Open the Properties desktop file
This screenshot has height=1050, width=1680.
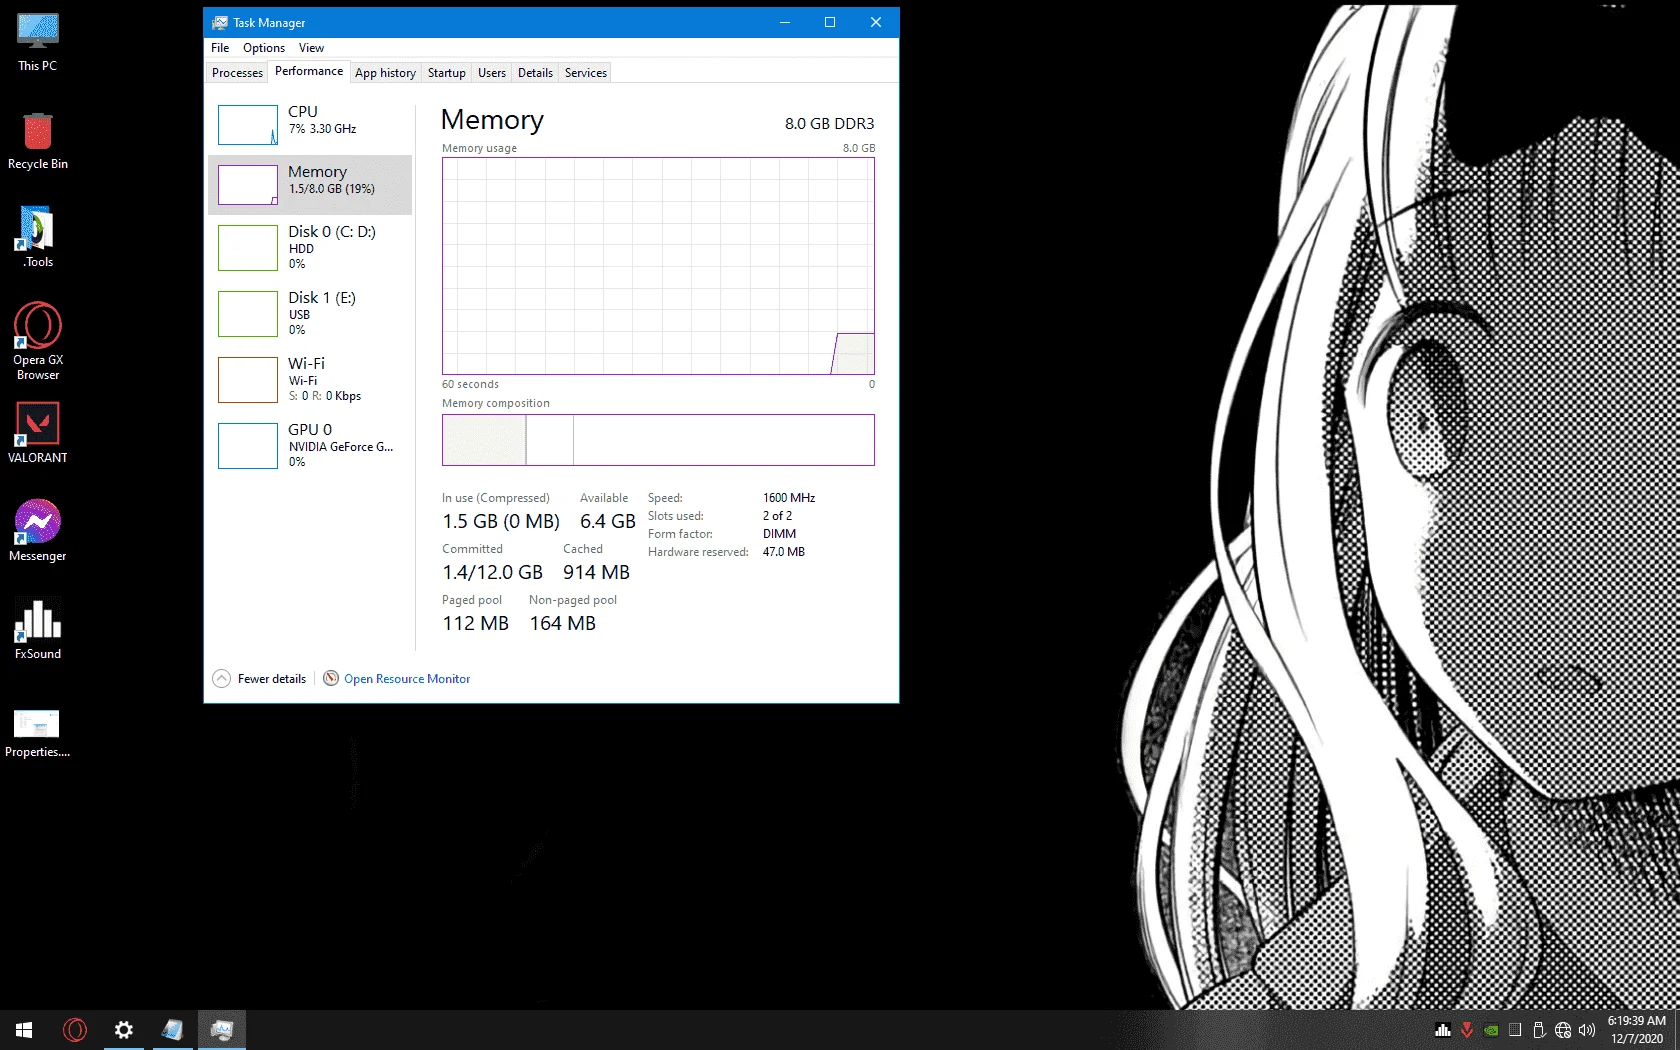[38, 733]
